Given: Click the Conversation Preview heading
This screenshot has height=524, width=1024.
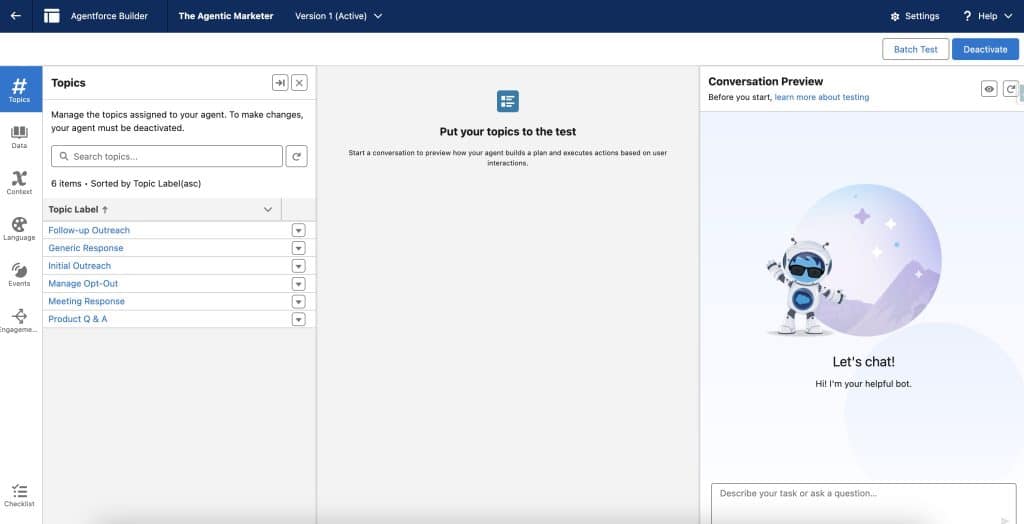Looking at the screenshot, I should coord(765,82).
